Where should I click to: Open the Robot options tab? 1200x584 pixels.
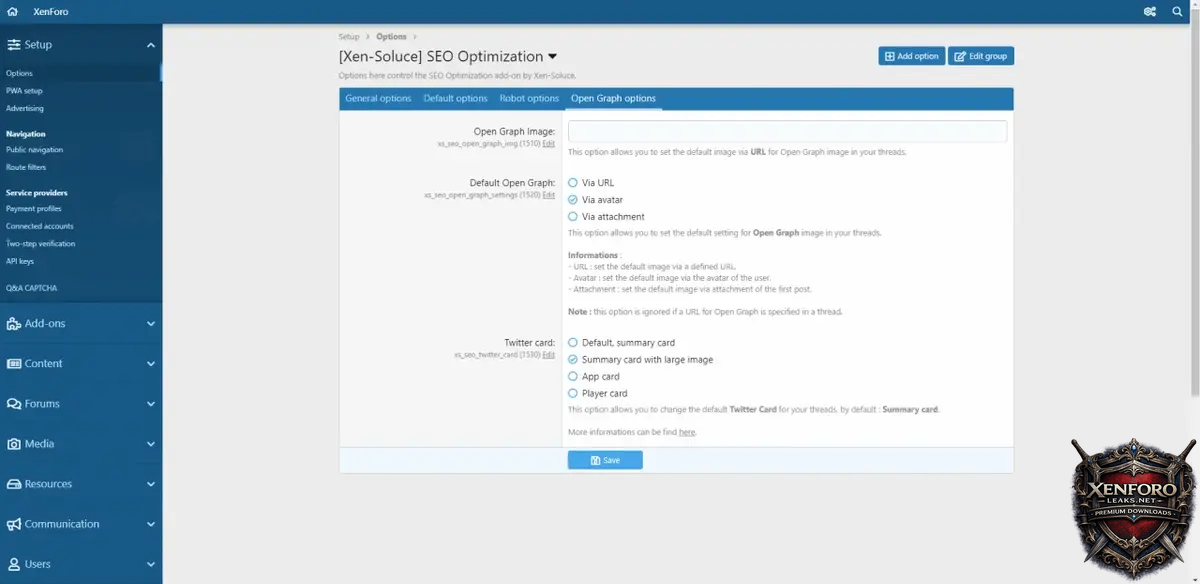click(x=529, y=99)
